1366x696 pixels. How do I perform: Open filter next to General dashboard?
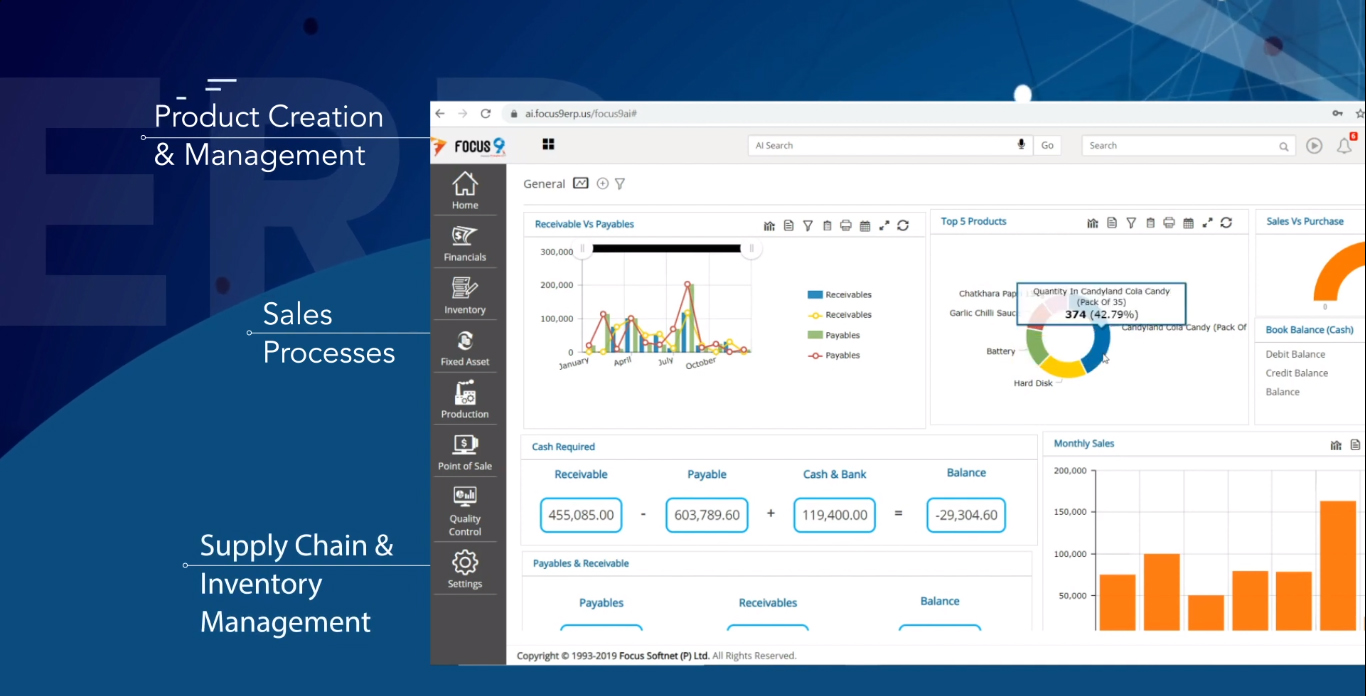click(x=620, y=184)
